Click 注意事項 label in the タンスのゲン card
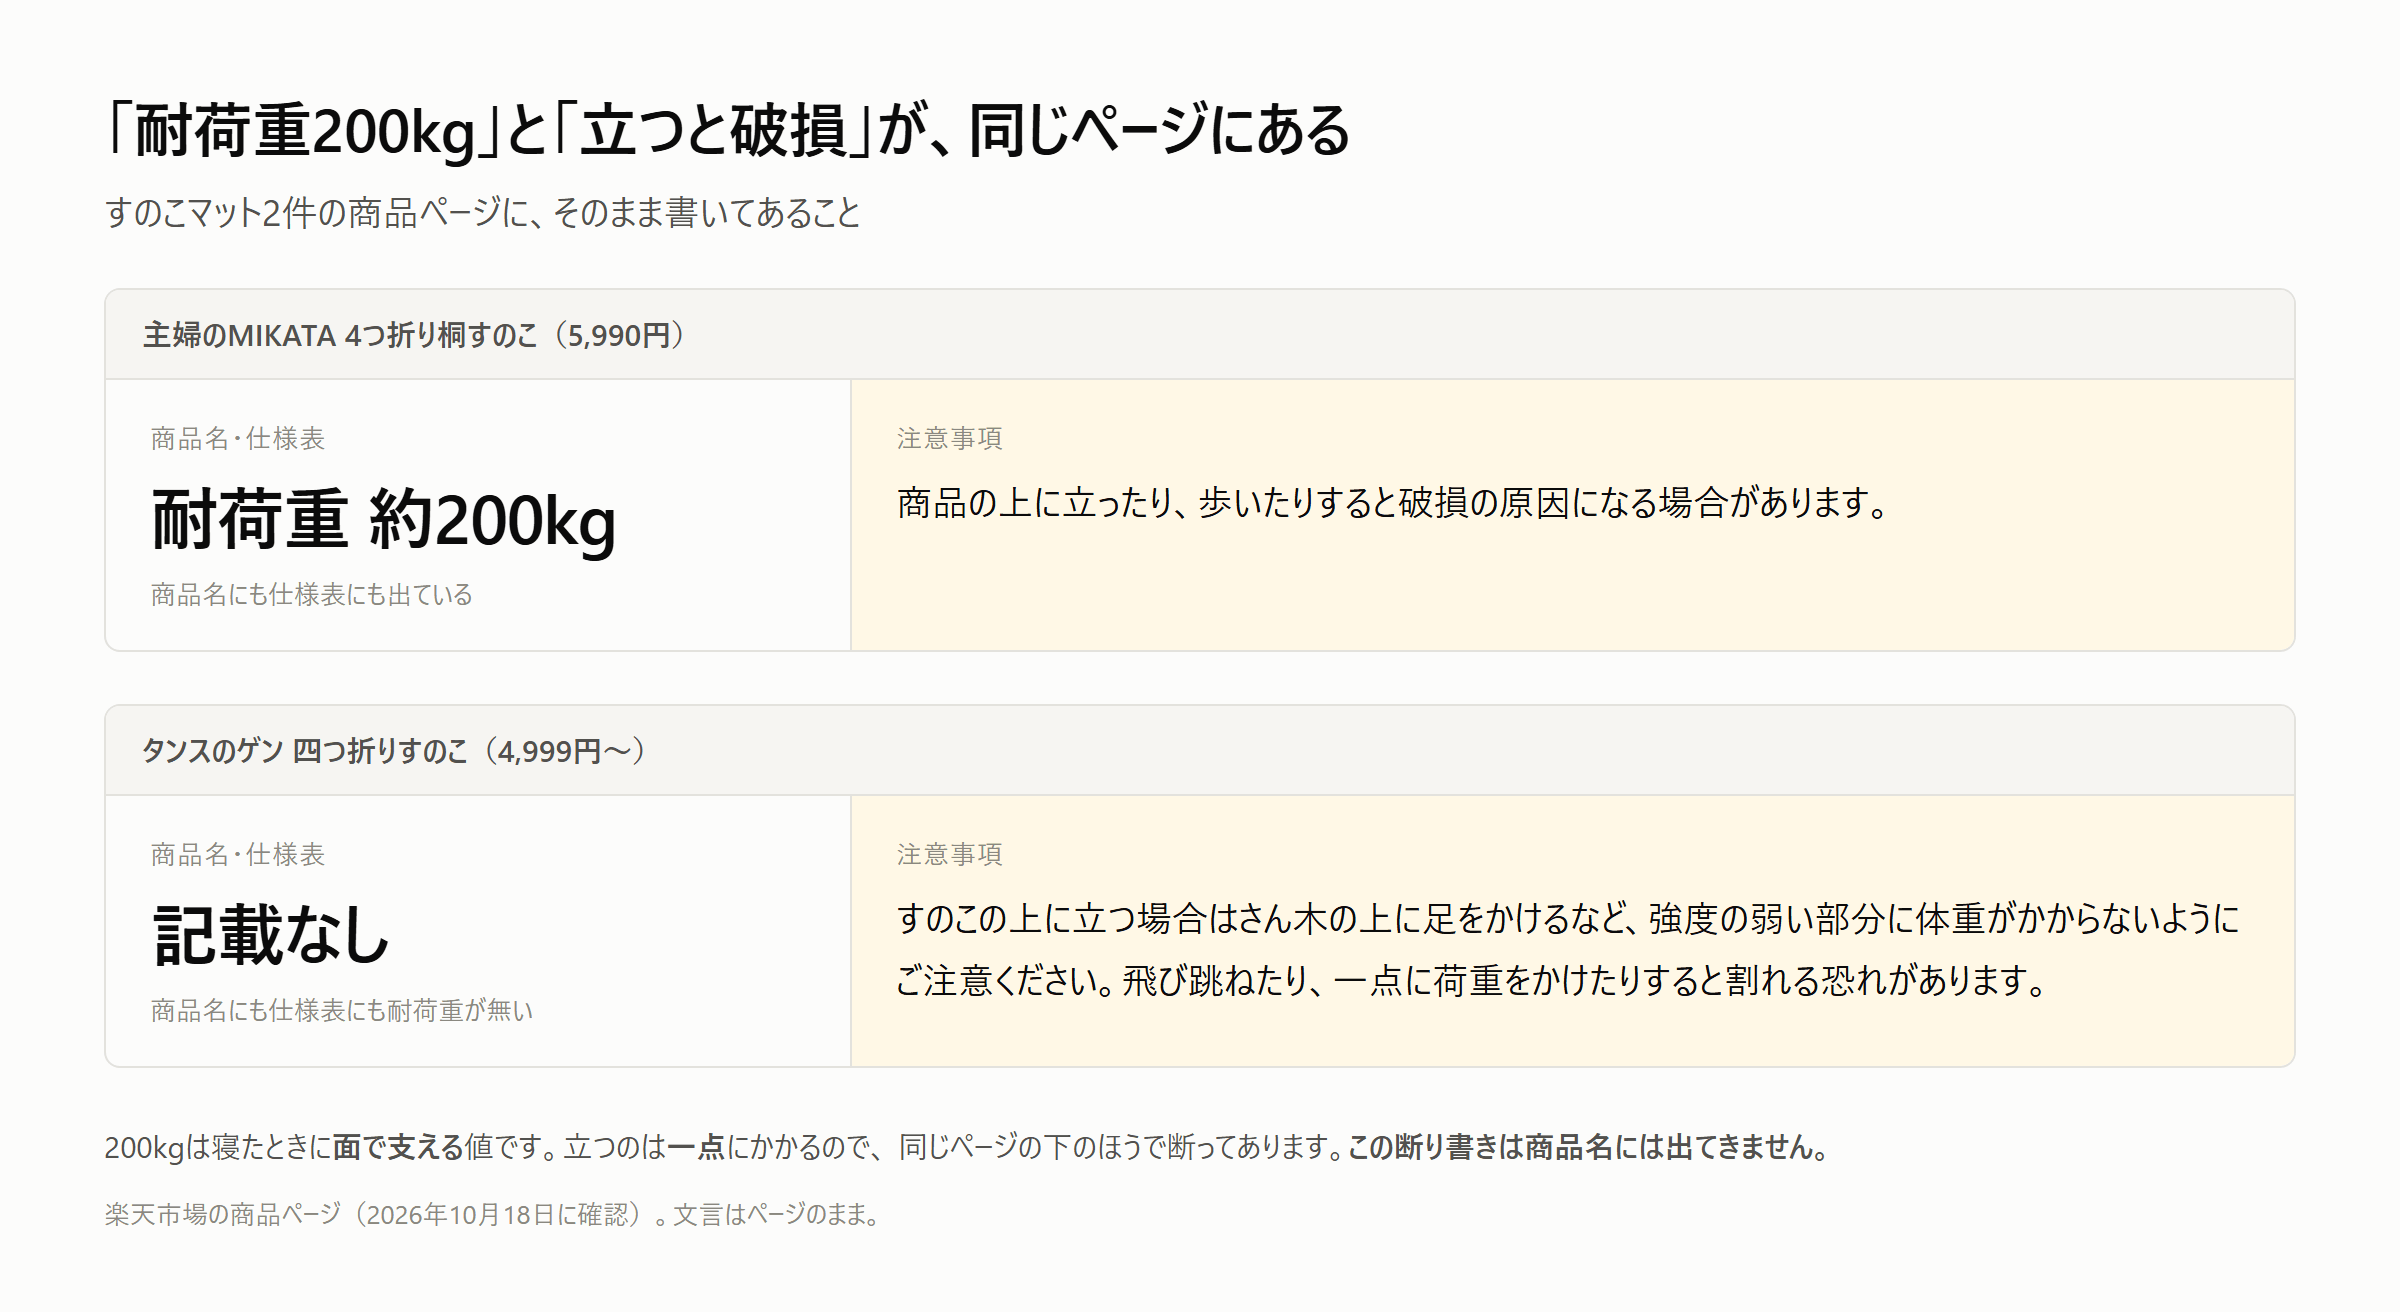 [949, 855]
